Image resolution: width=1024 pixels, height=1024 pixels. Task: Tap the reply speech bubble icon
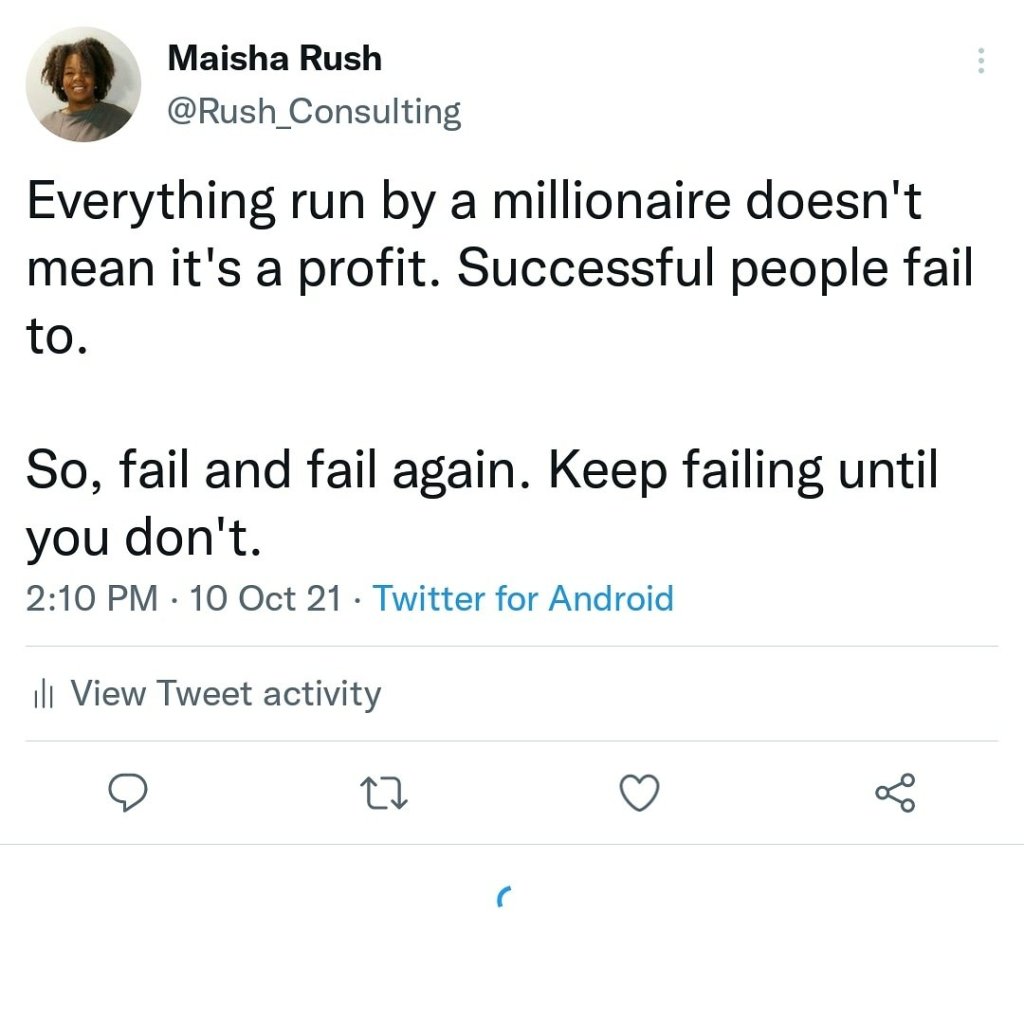128,794
